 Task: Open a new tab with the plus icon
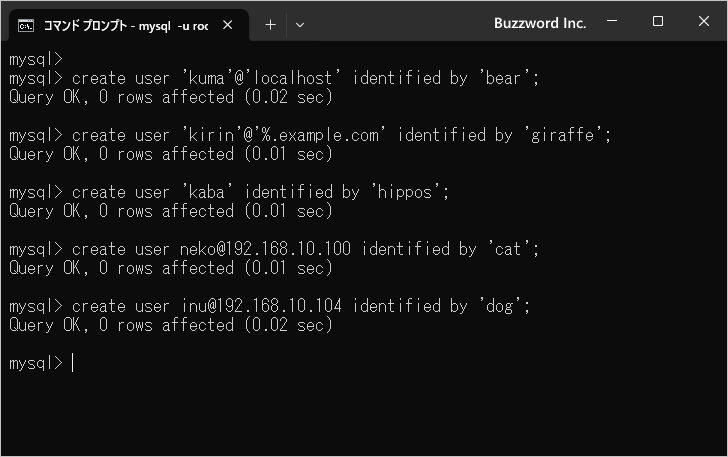(x=270, y=25)
